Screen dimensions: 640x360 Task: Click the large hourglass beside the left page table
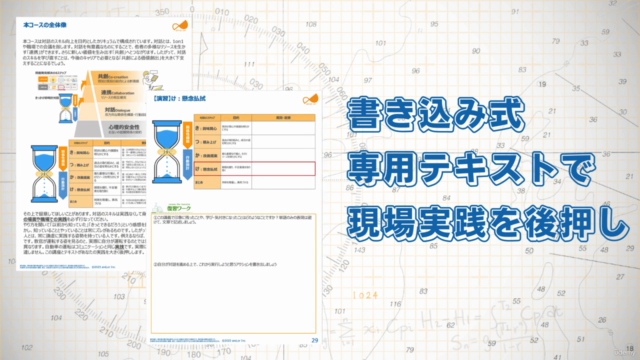(x=44, y=174)
